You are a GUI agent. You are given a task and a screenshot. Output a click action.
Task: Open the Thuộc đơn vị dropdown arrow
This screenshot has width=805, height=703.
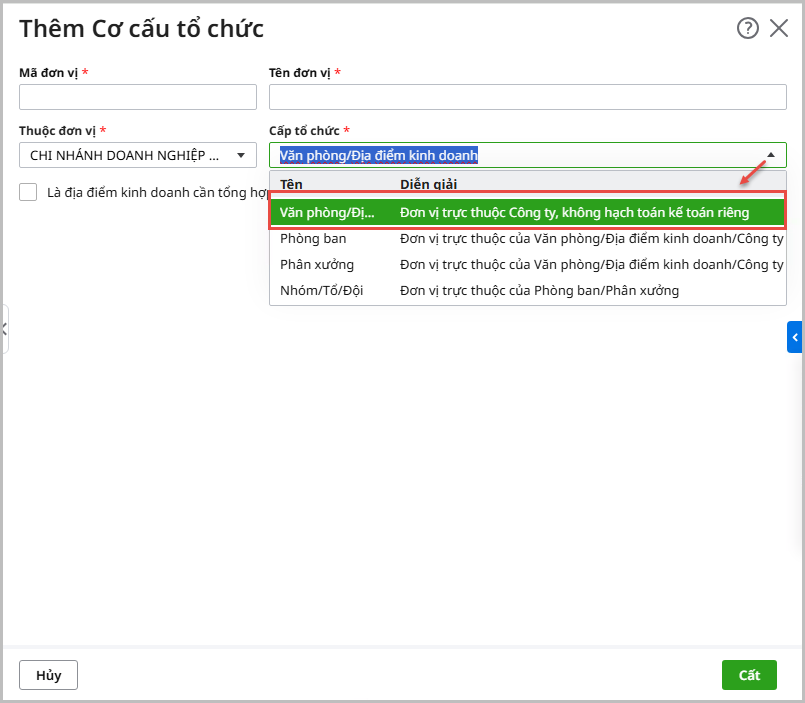240,155
